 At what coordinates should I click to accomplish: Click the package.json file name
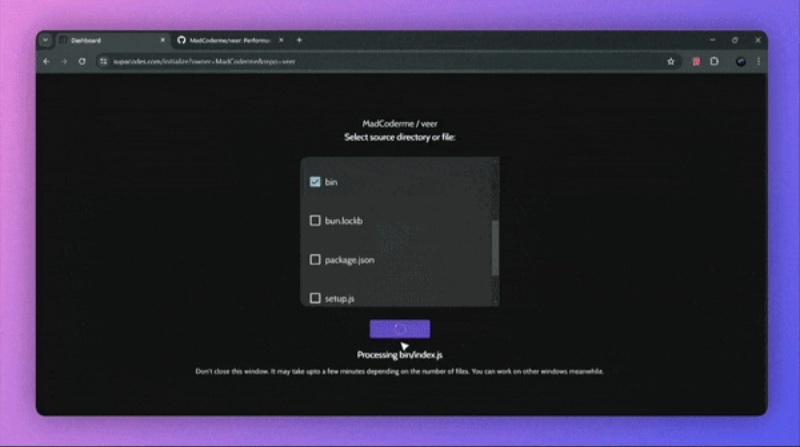(349, 260)
